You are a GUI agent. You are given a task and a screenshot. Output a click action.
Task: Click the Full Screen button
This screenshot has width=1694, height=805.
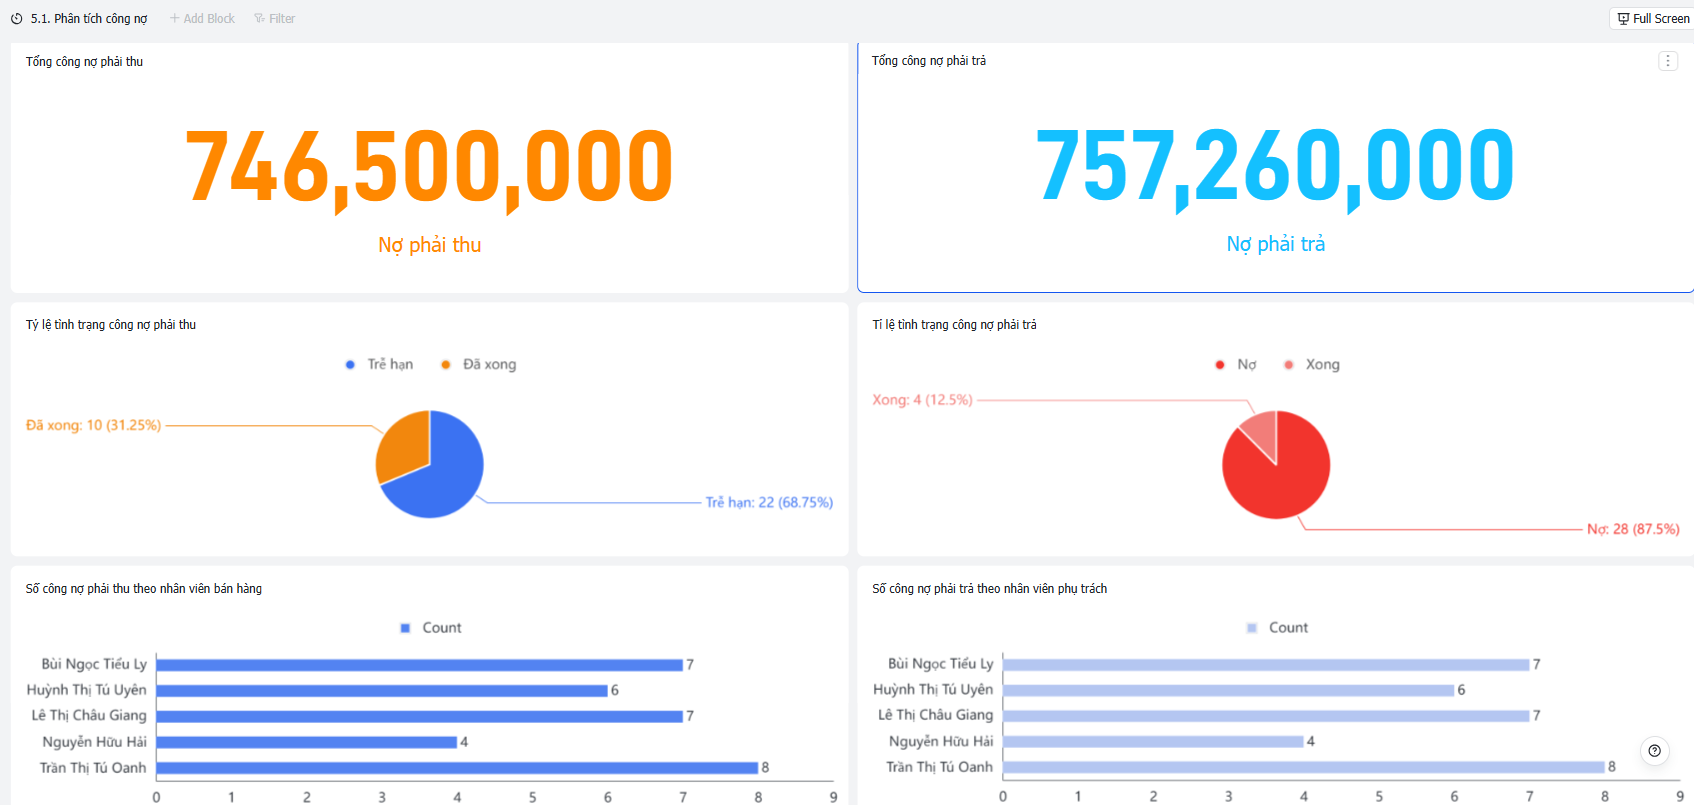pos(1652,19)
